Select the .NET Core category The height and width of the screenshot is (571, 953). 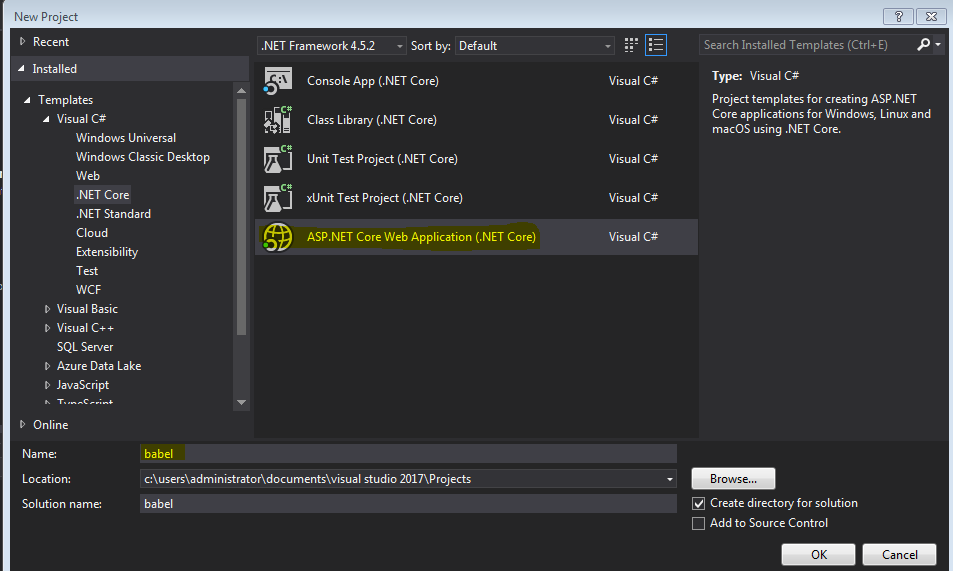103,195
